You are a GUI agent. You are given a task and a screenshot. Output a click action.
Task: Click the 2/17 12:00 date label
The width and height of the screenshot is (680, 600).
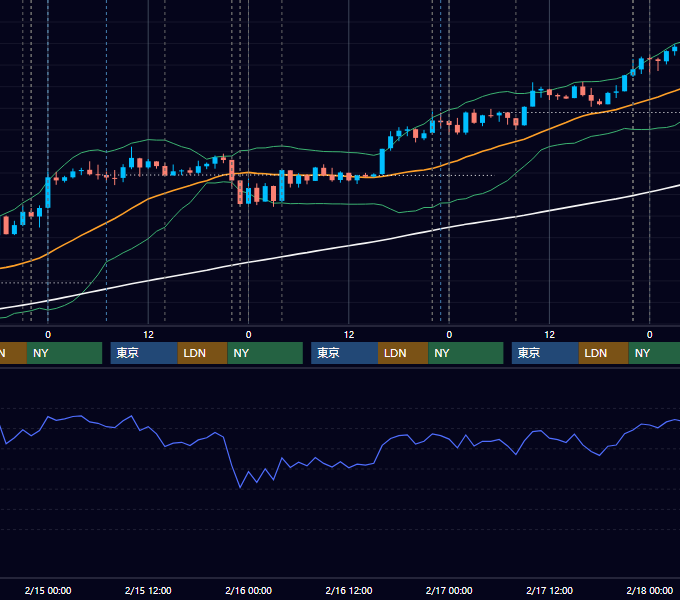549,590
